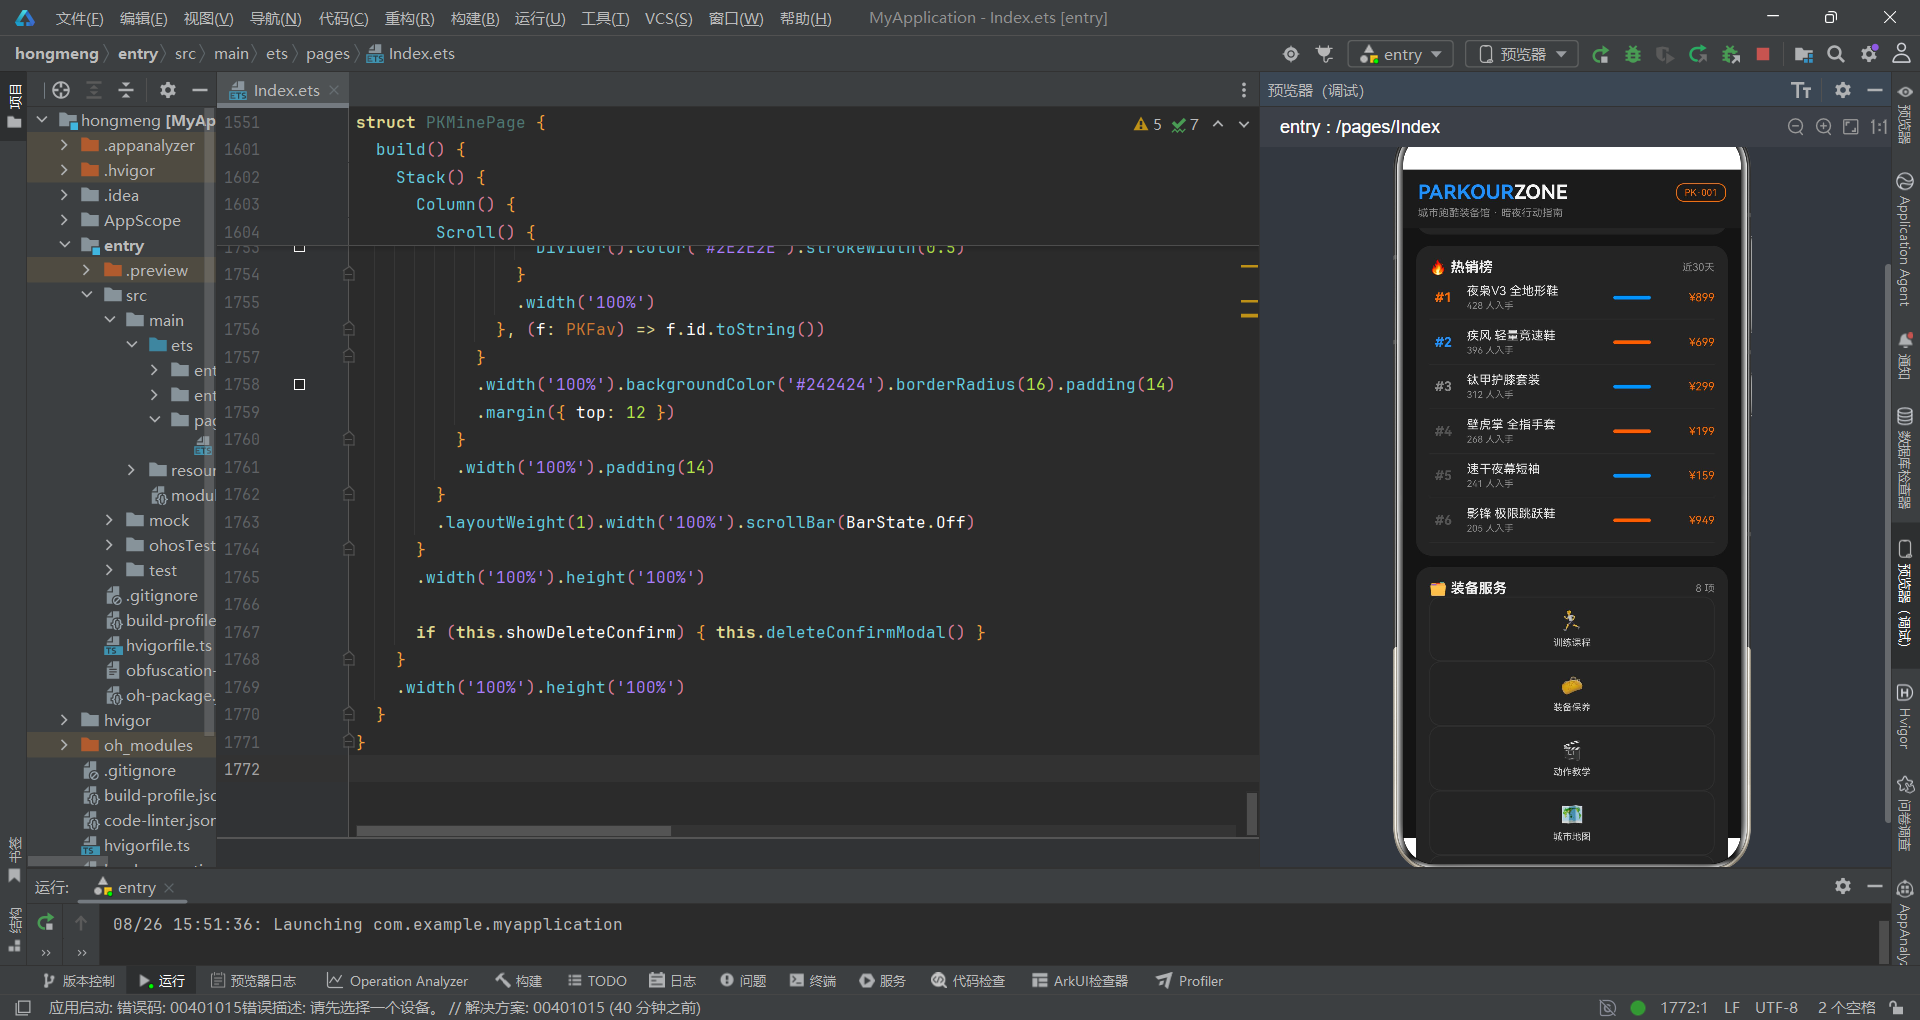The image size is (1920, 1020).
Task: Click the previewer font size TT icon
Action: (1801, 91)
